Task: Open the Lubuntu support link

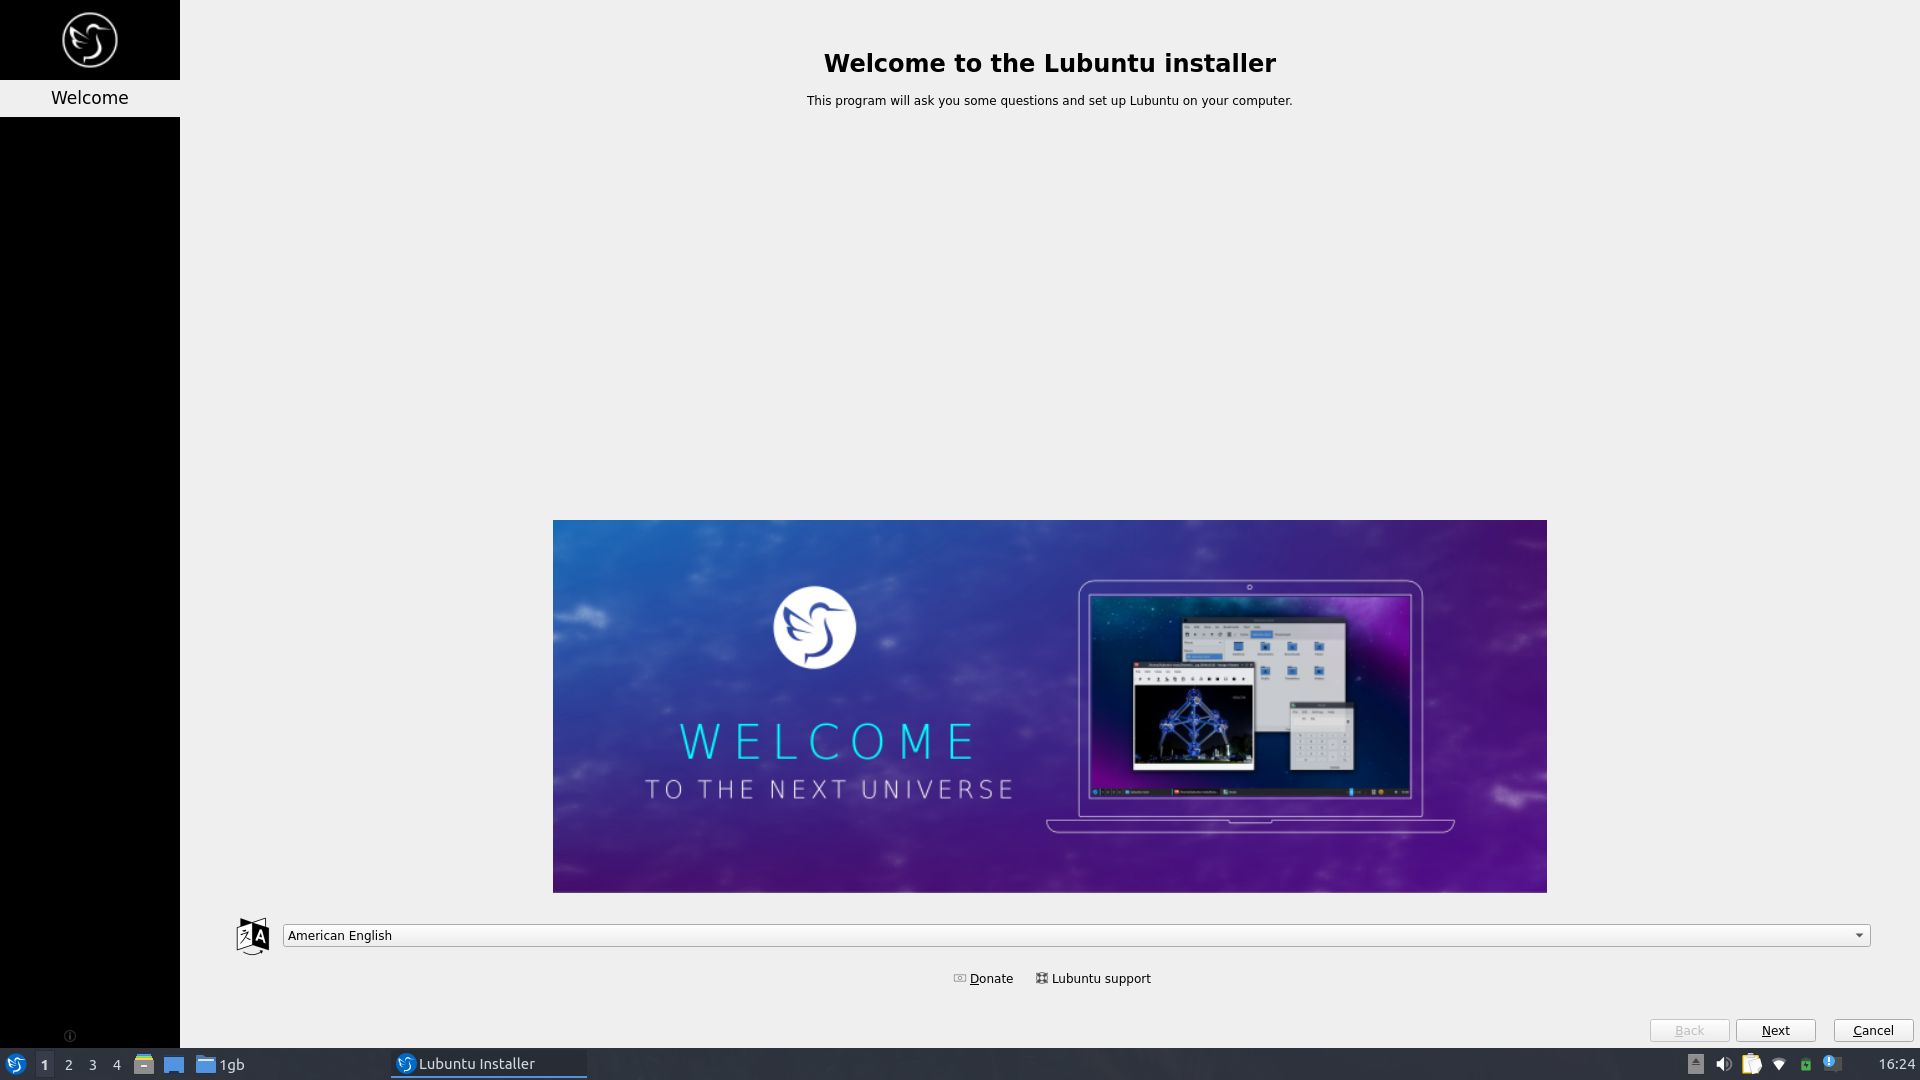Action: (x=1093, y=978)
